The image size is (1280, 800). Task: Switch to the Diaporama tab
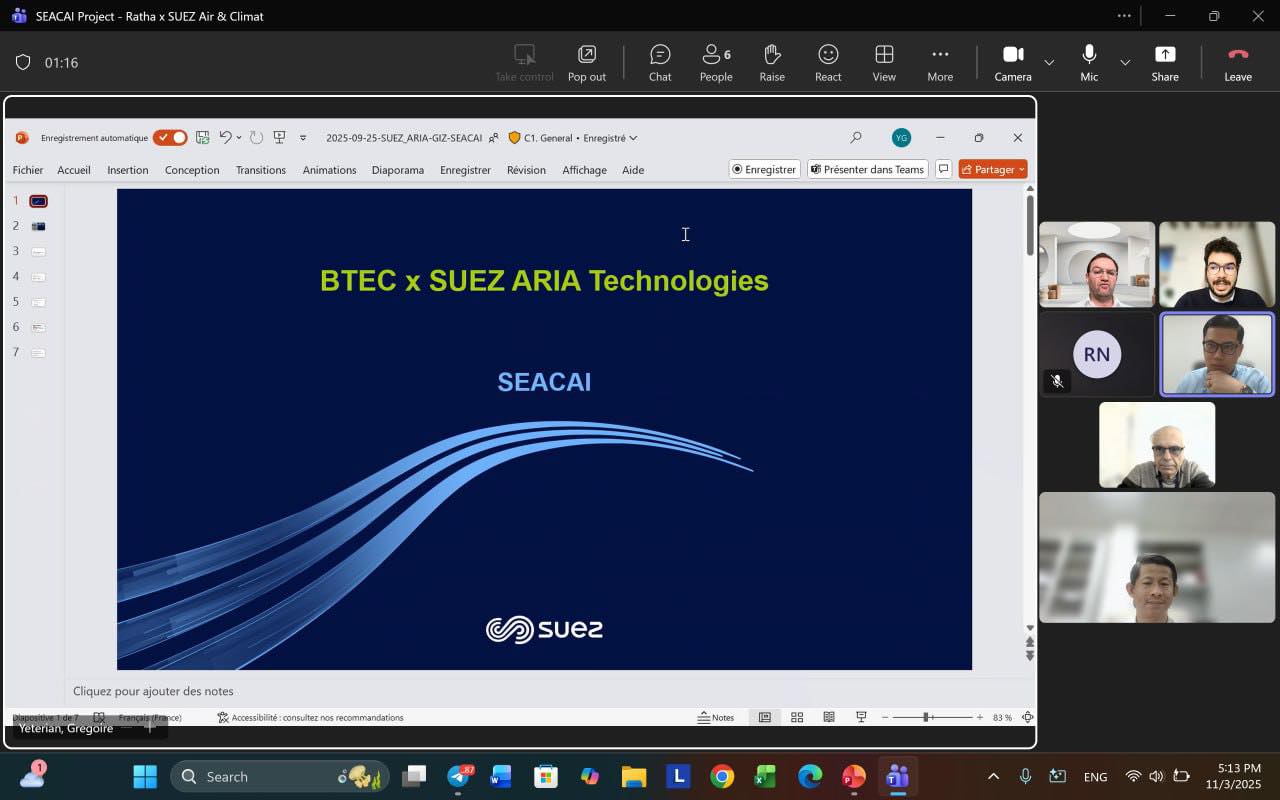coord(397,170)
